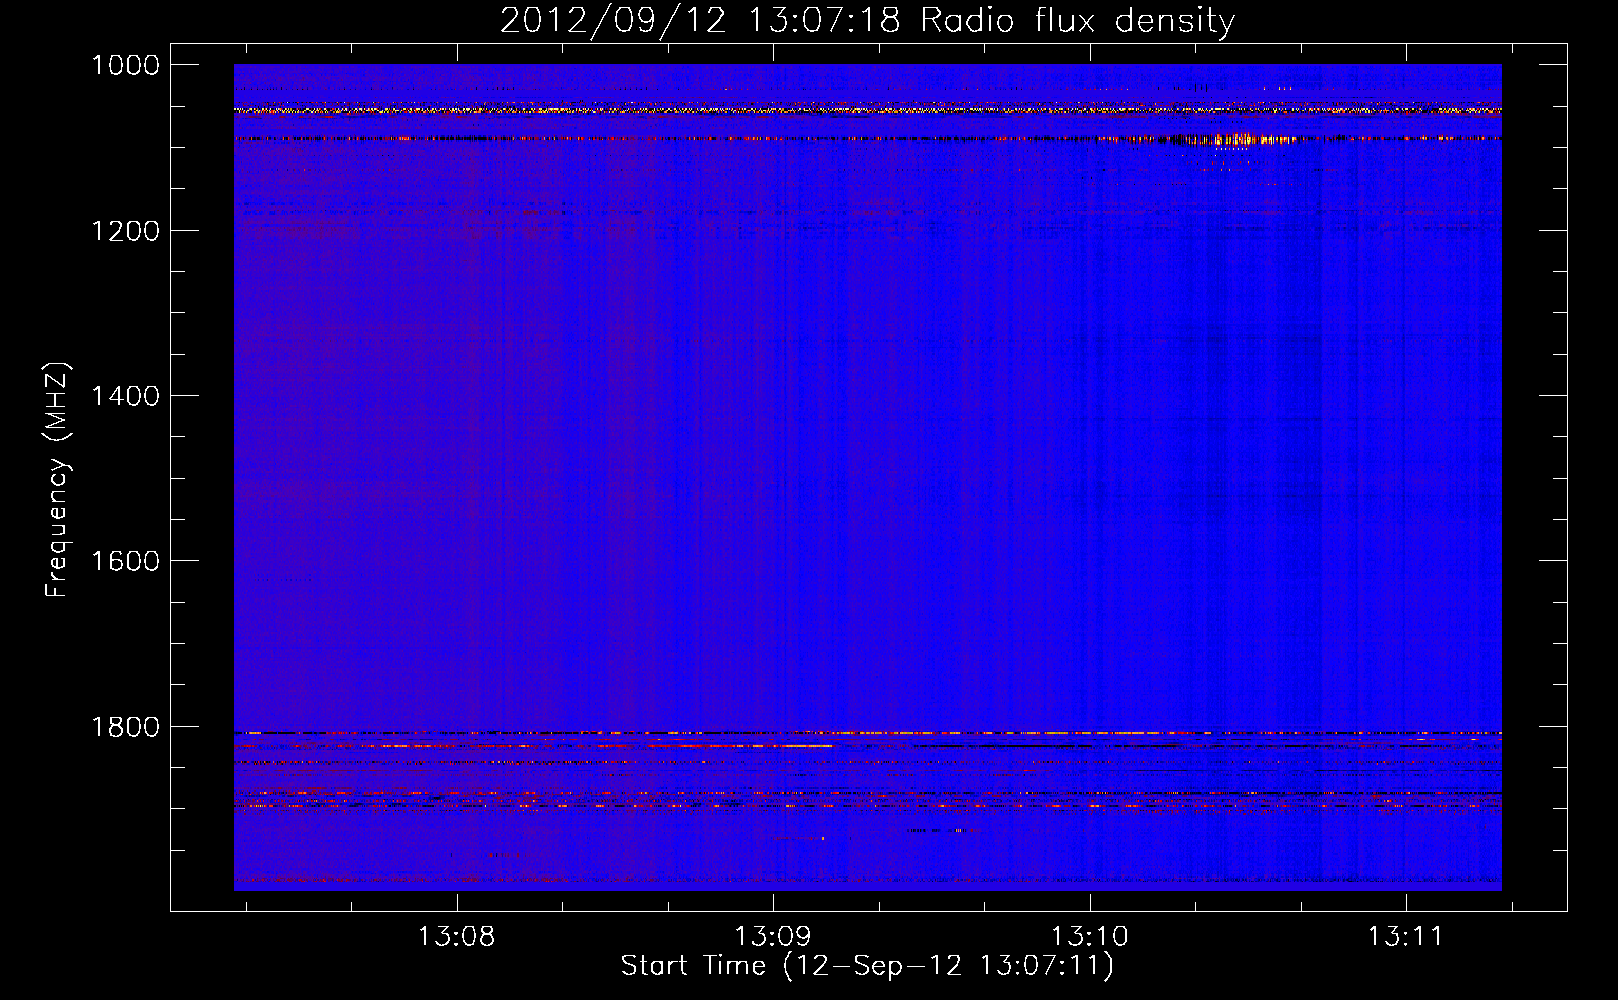Screen dimensions: 1618x1000
Task: Click the 'Frequency (MHZ)' axis label
Action: 57,480
